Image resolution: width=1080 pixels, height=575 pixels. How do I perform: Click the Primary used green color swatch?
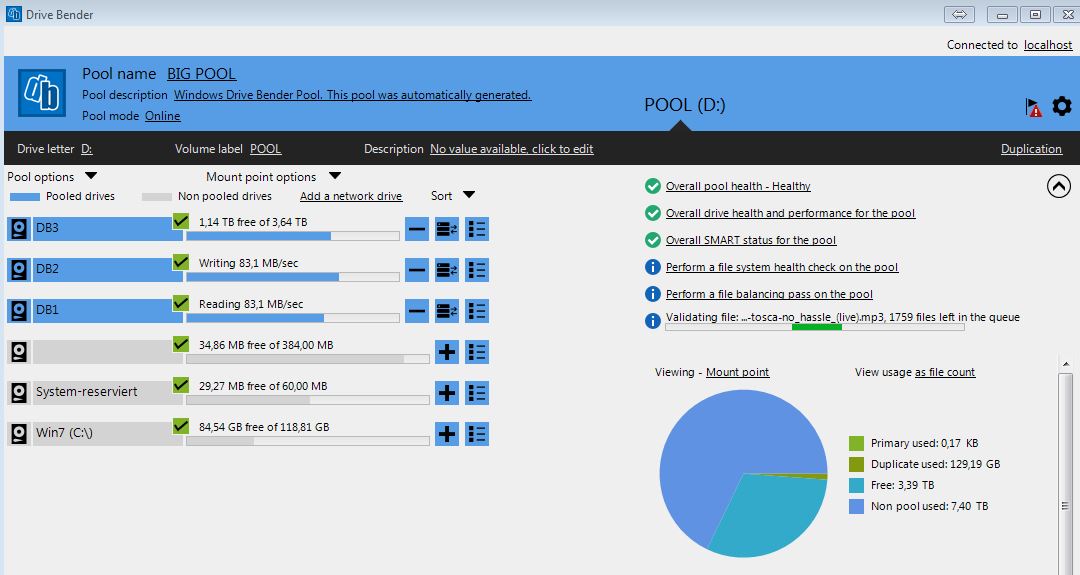tap(856, 443)
